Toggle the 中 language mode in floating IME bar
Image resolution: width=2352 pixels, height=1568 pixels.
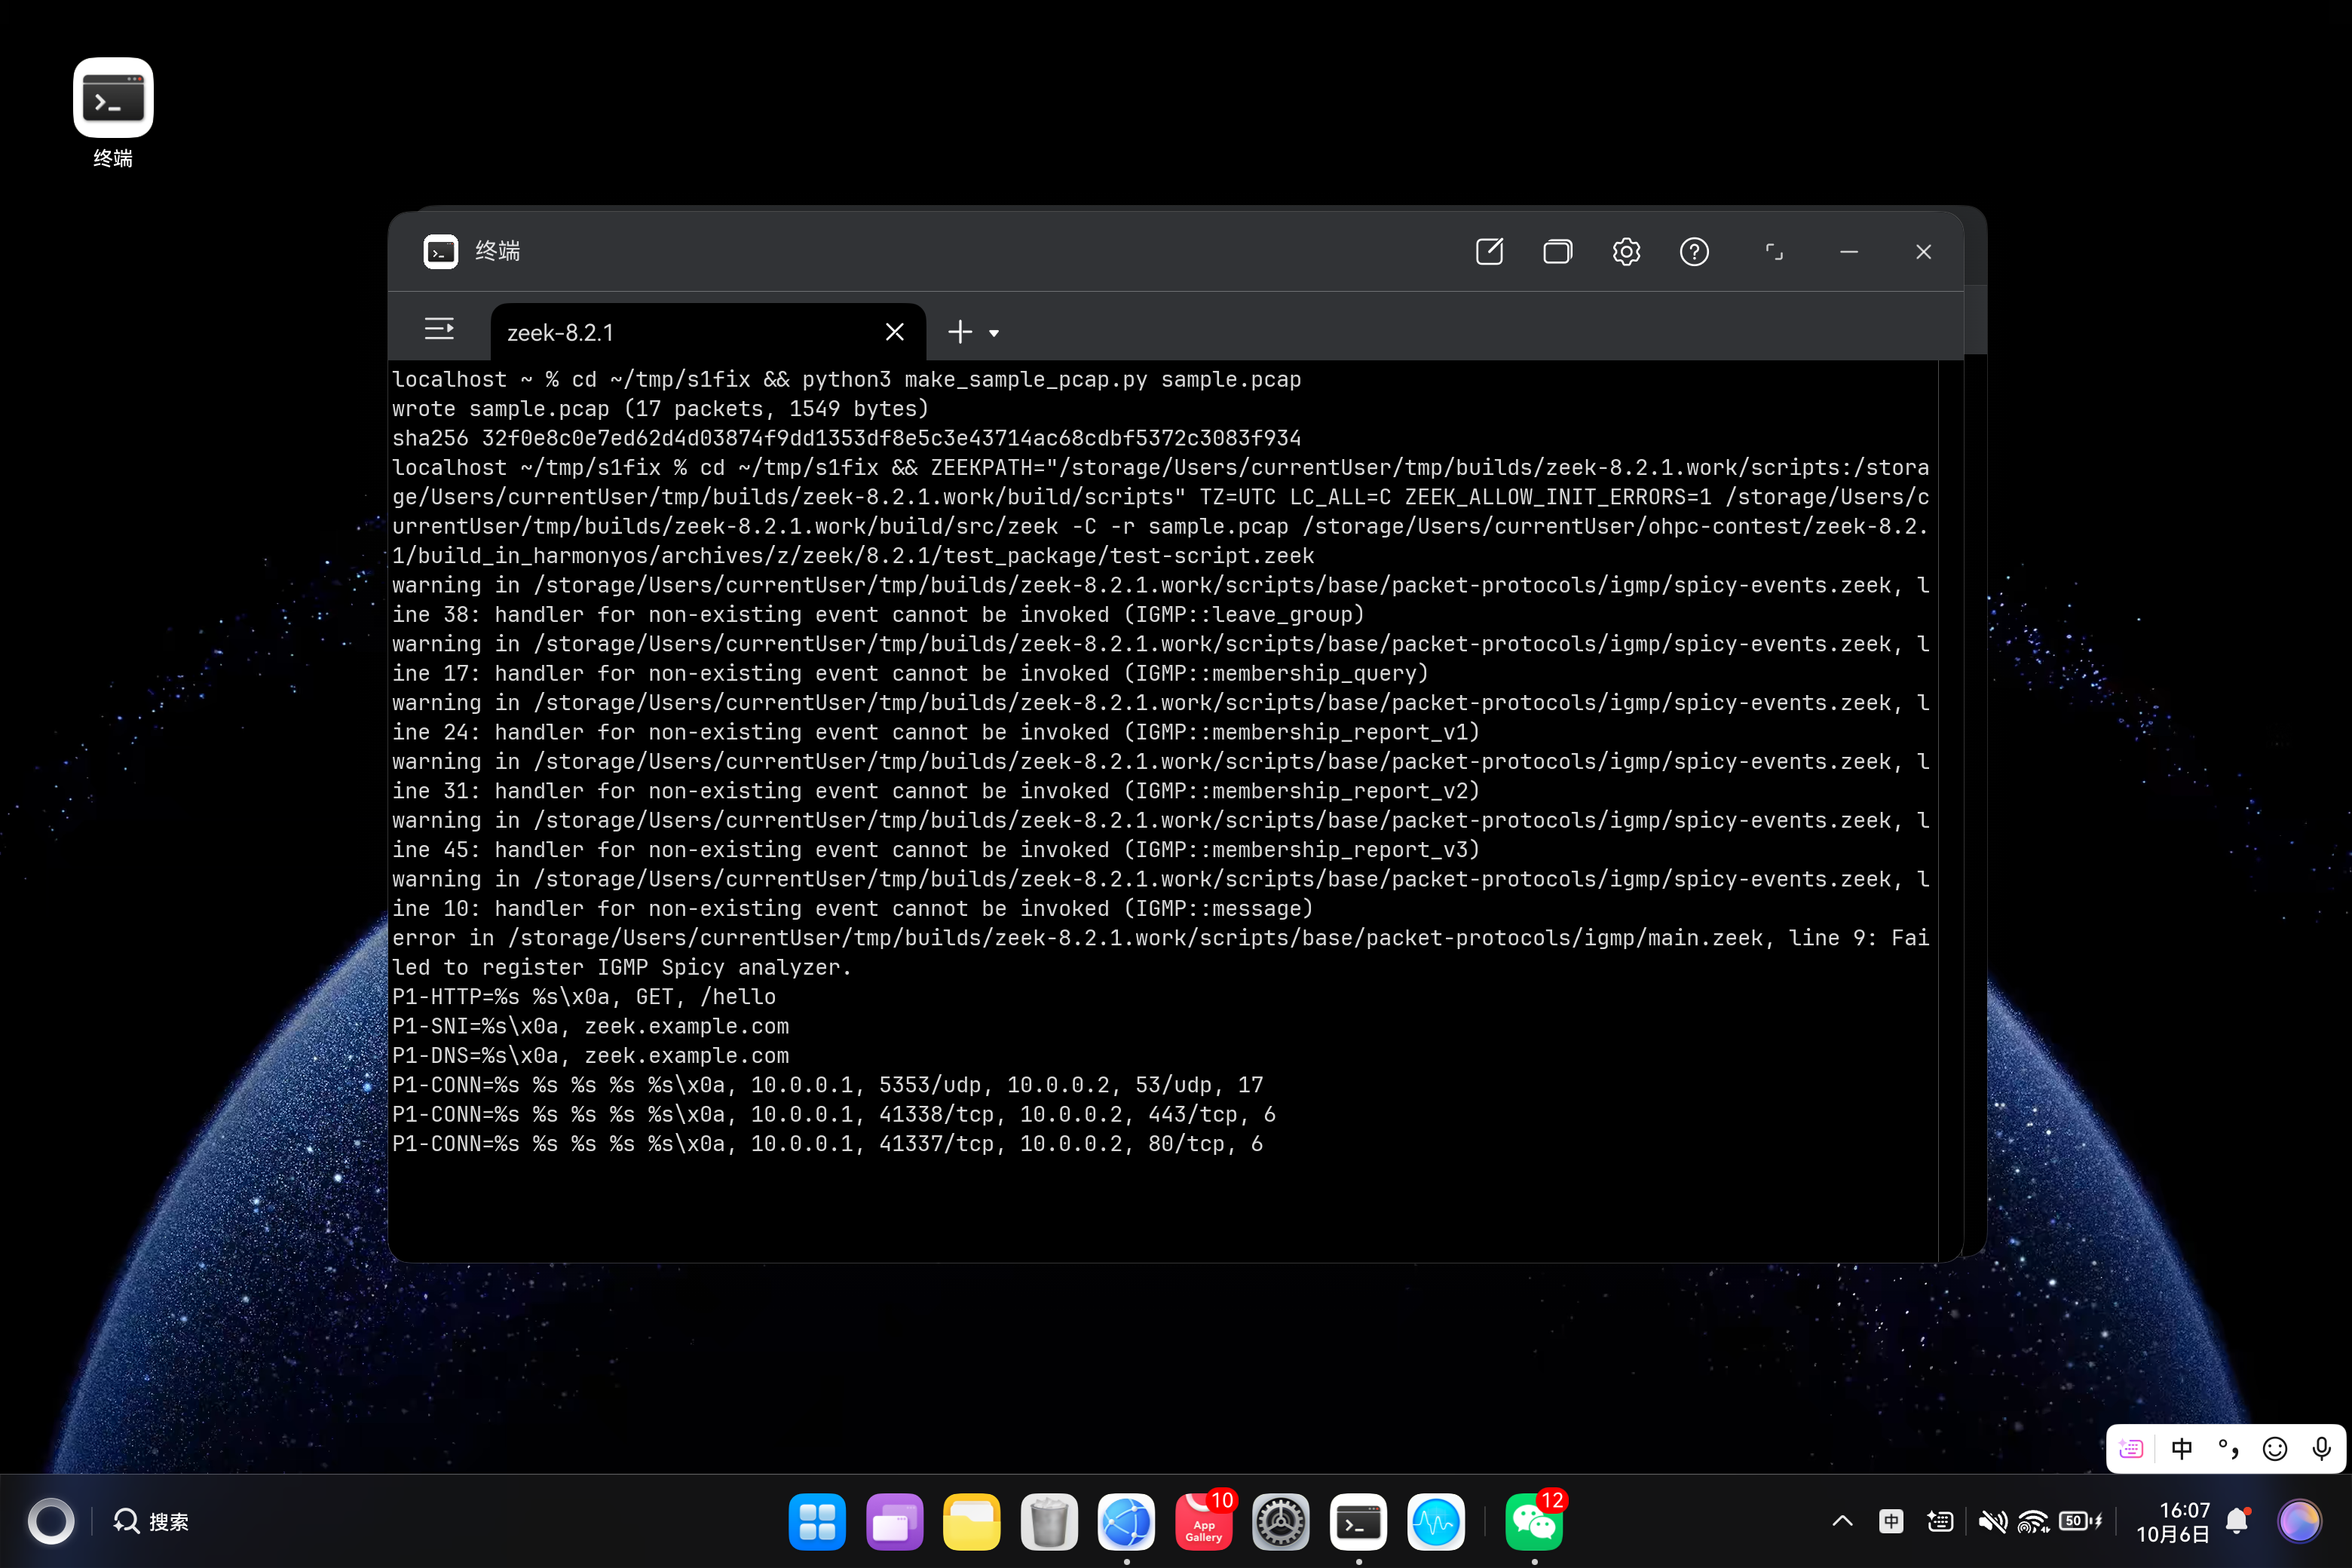coord(2181,1448)
